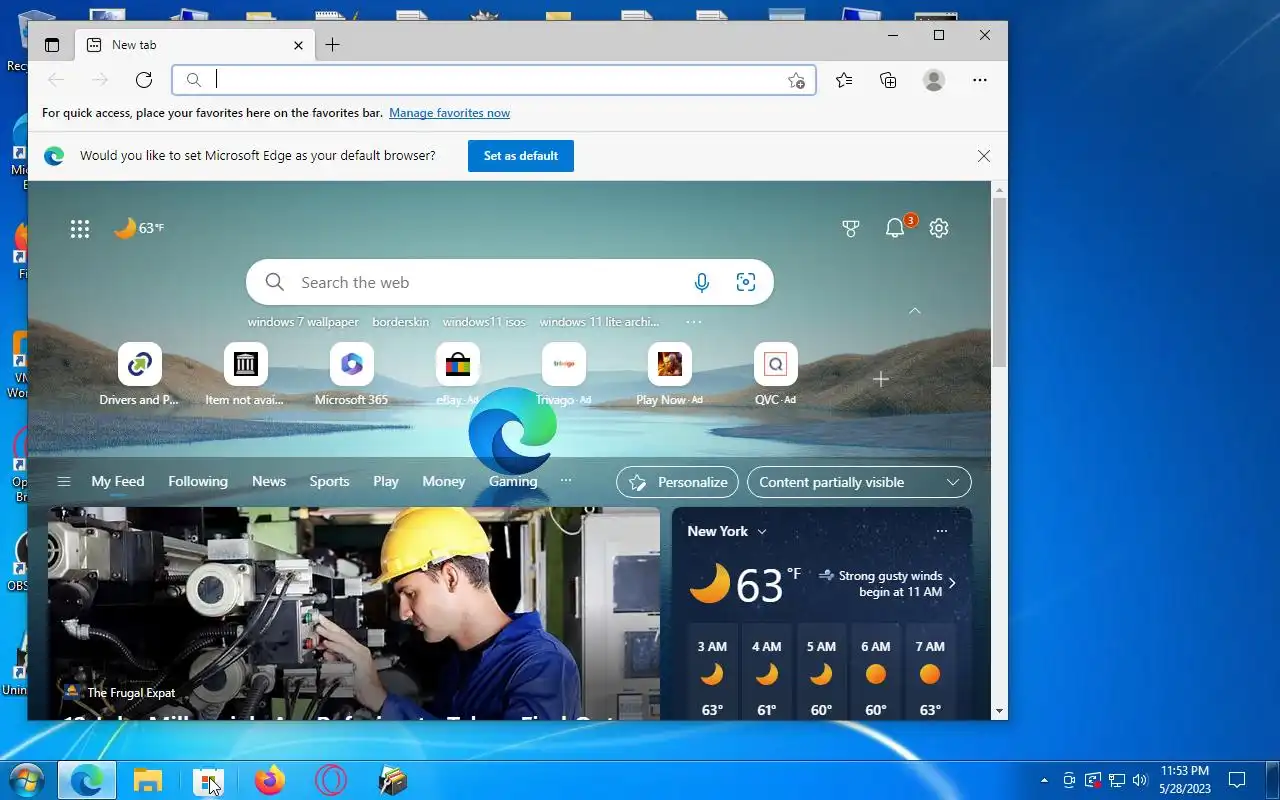1280x800 pixels.
Task: Open Drivers and P... quick link
Action: pyautogui.click(x=139, y=375)
